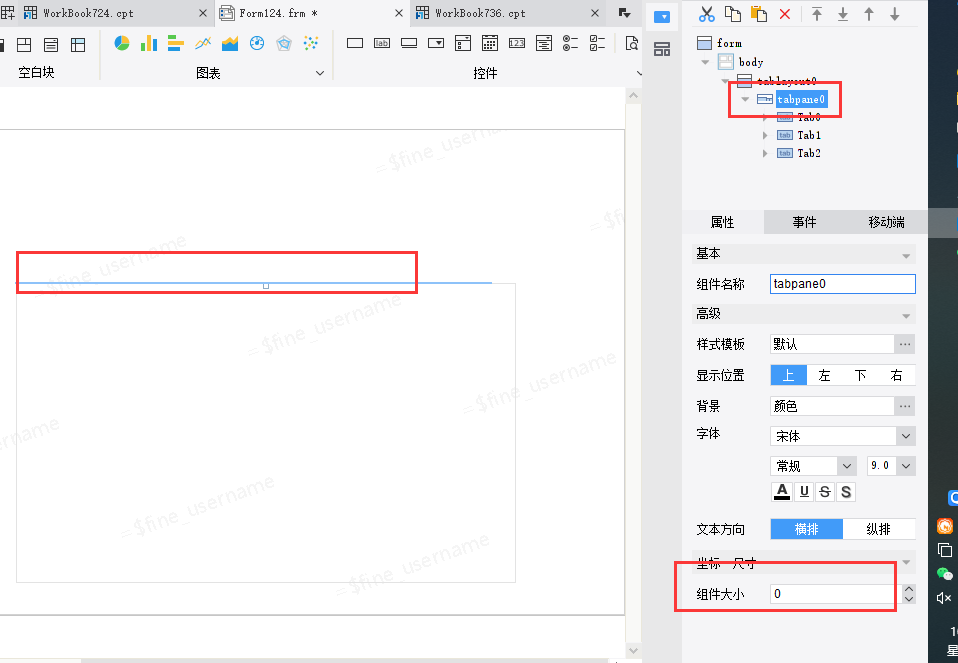Select the form root tree node
The image size is (958, 663).
coord(729,43)
